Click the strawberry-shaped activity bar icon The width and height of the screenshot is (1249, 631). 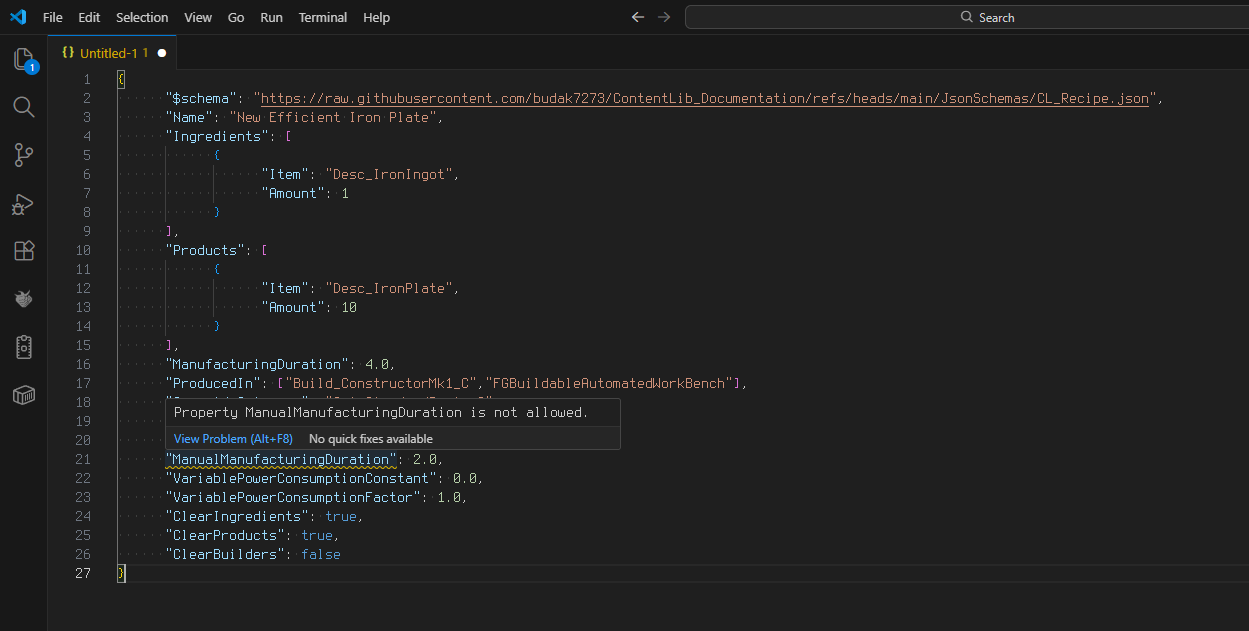tap(24, 299)
